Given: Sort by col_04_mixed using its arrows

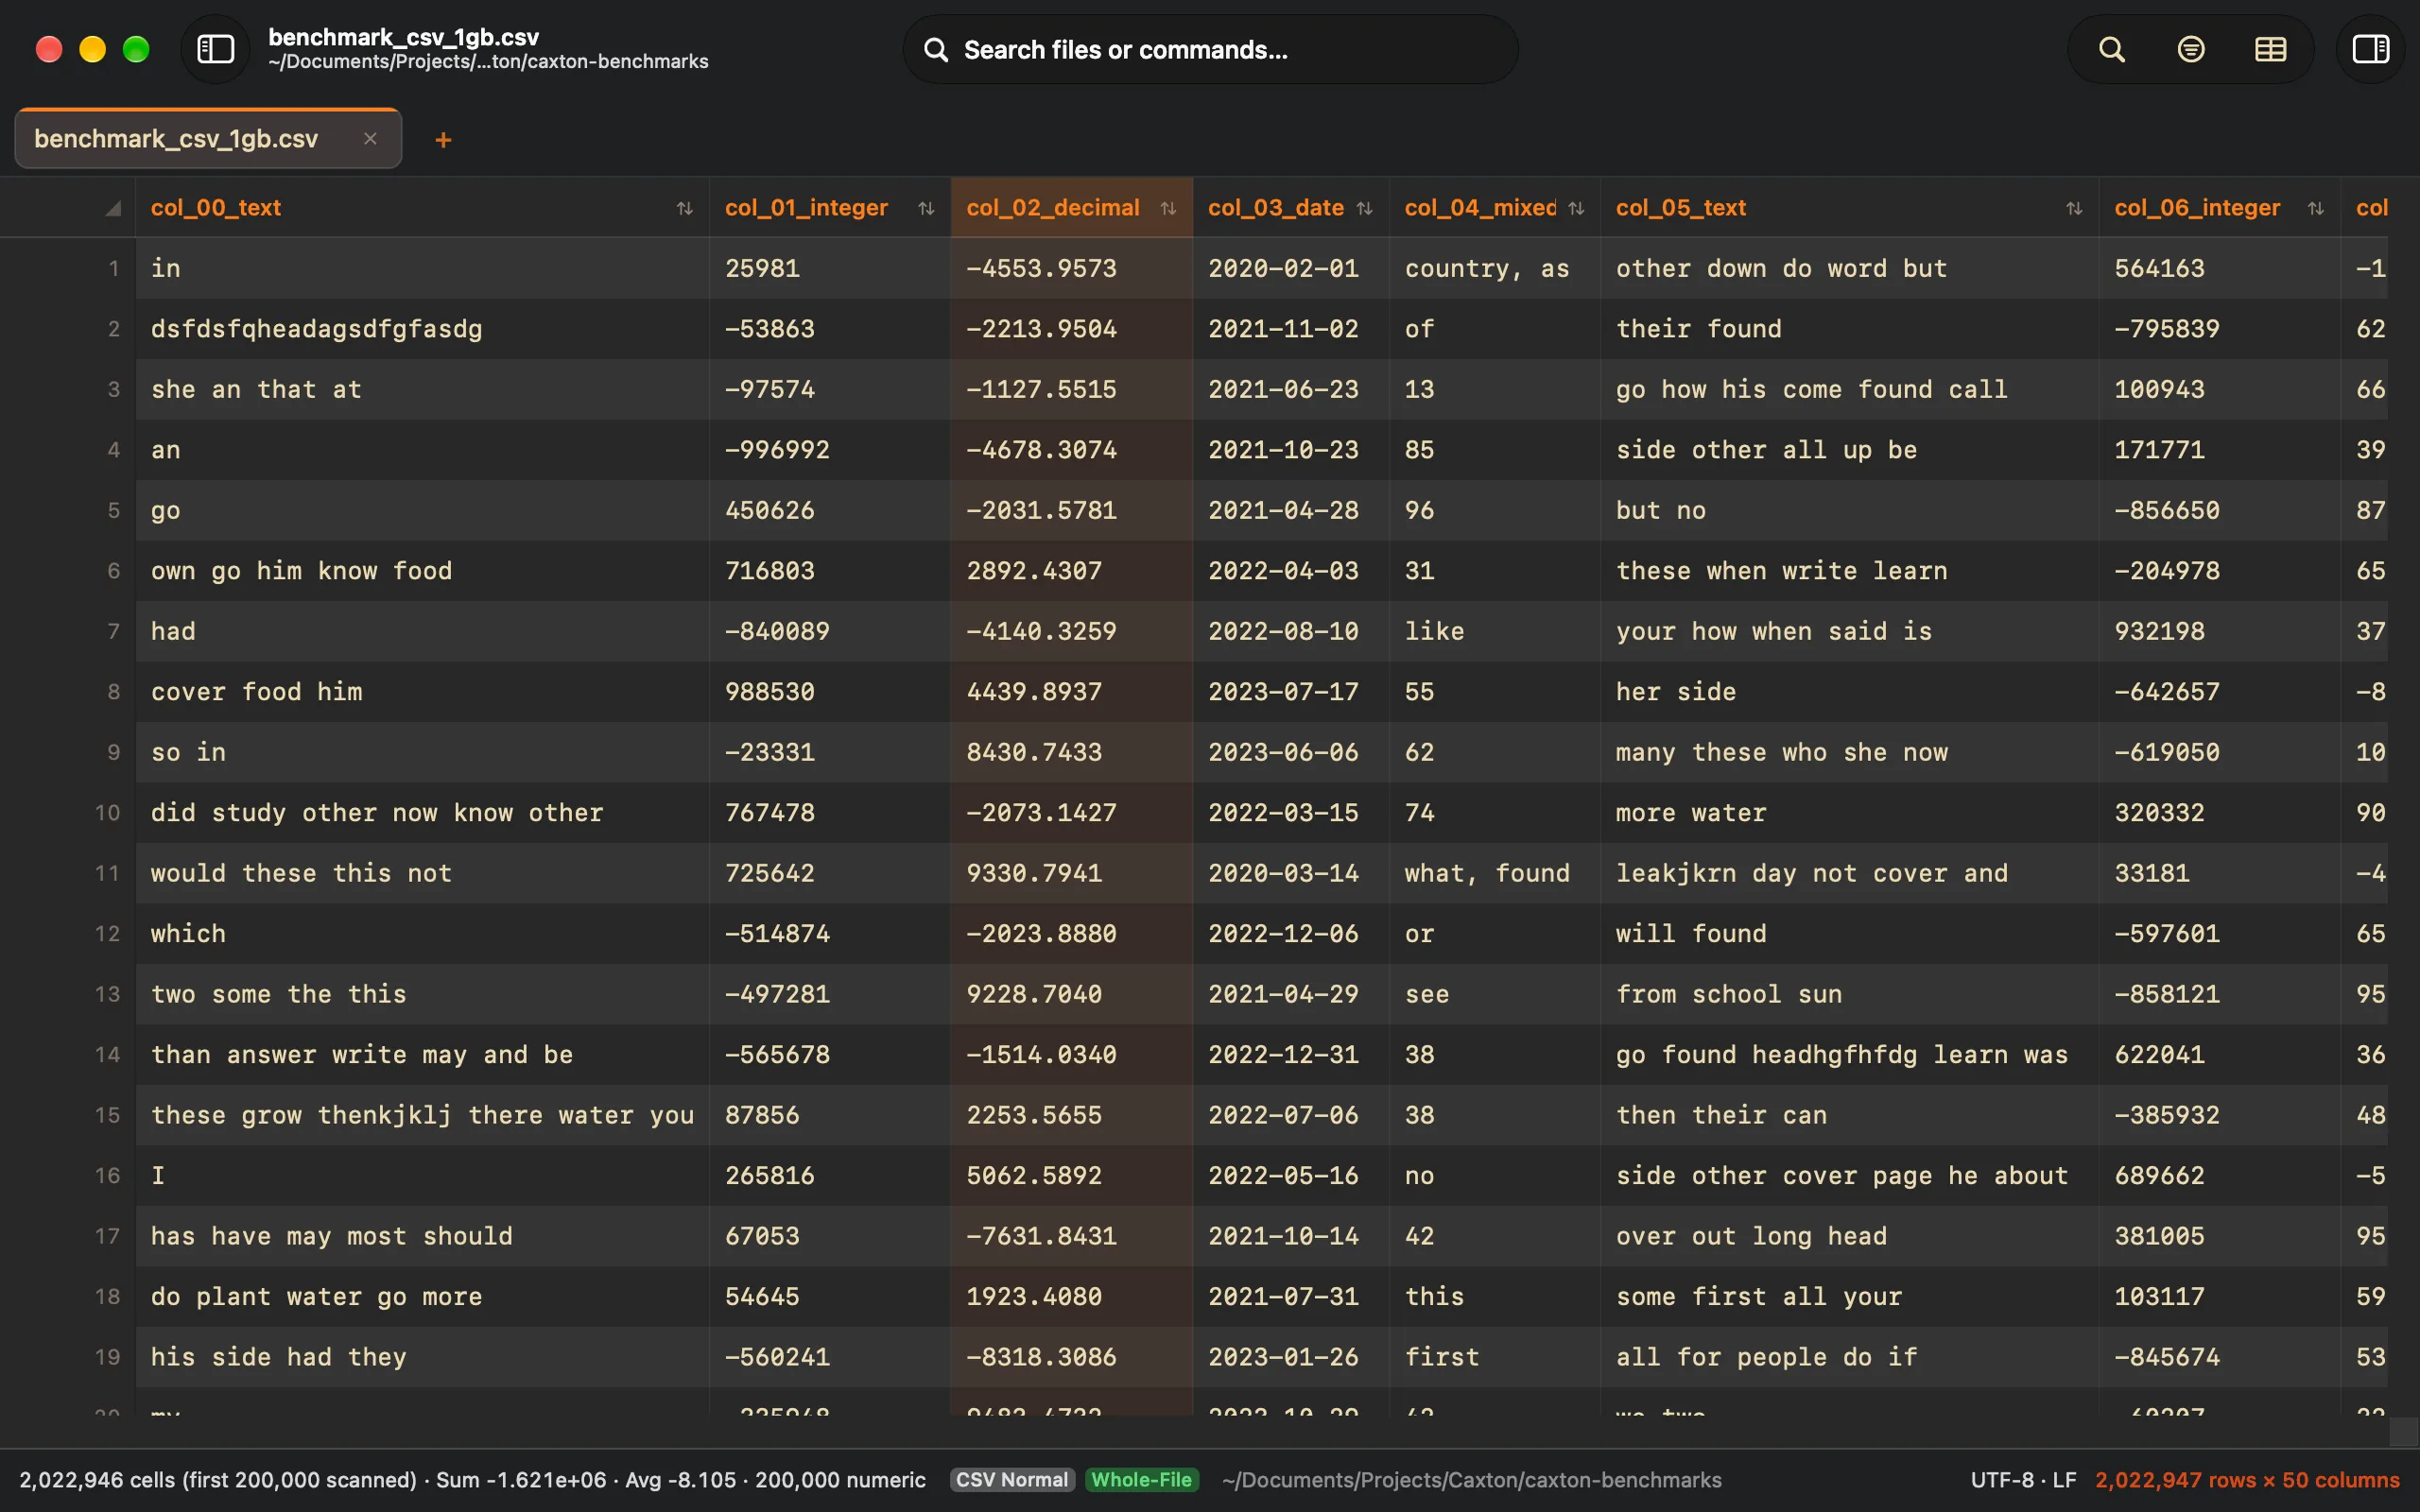Looking at the screenshot, I should point(1576,208).
